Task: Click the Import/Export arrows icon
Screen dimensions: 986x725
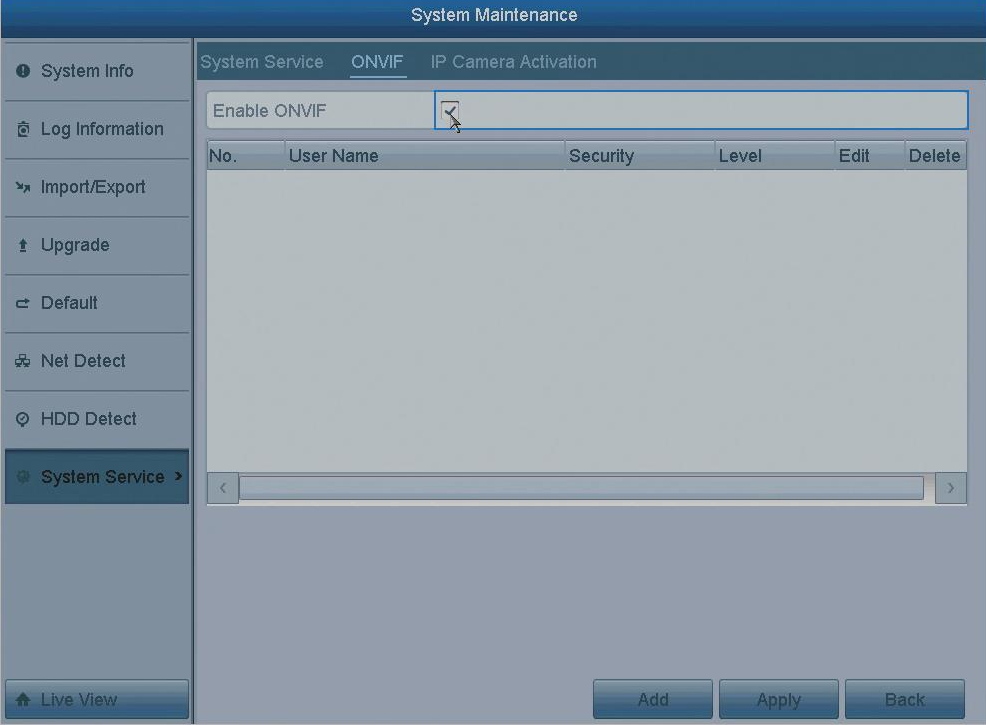Action: pyautogui.click(x=23, y=188)
